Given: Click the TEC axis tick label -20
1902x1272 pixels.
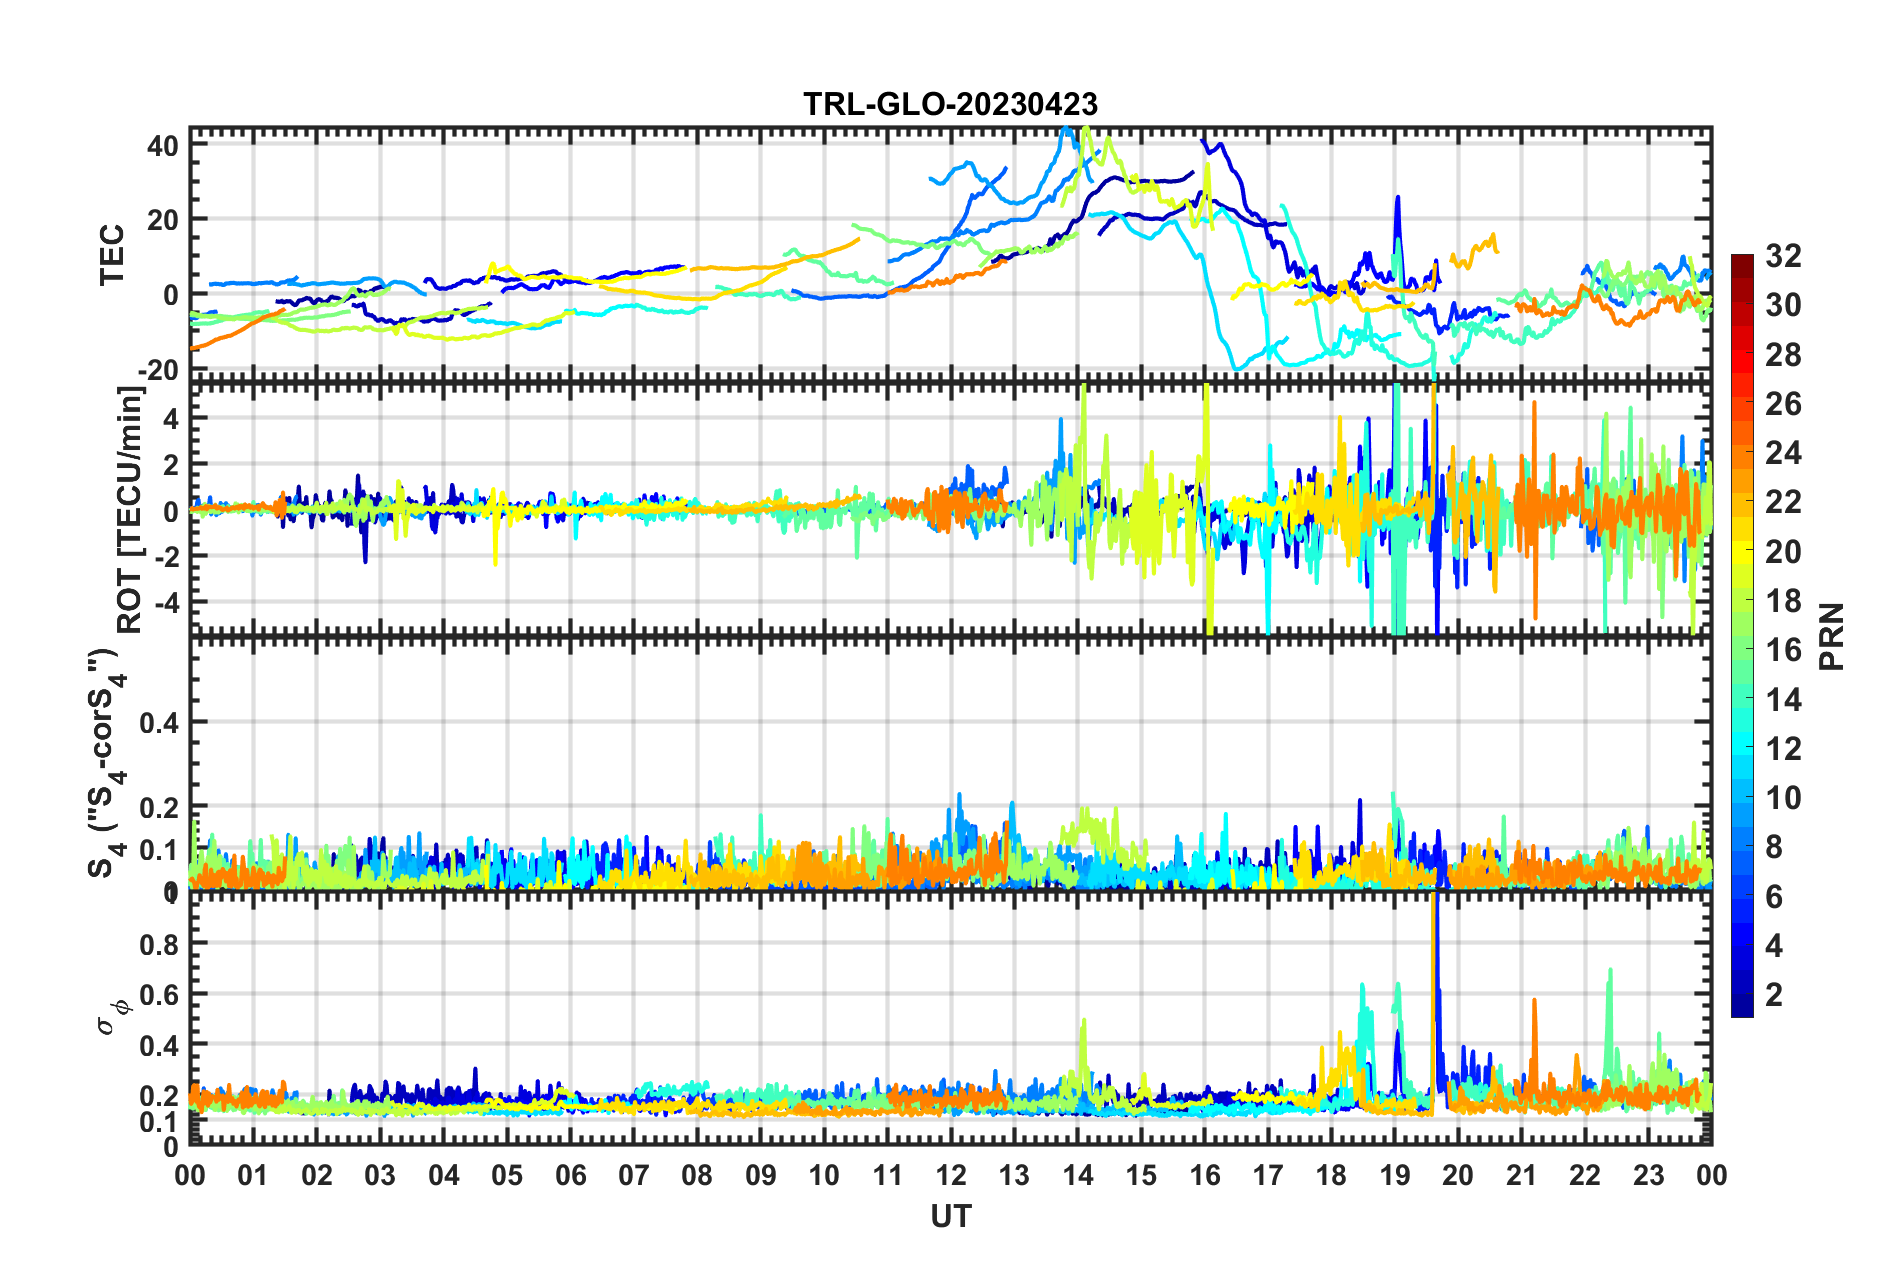Looking at the screenshot, I should (158, 370).
